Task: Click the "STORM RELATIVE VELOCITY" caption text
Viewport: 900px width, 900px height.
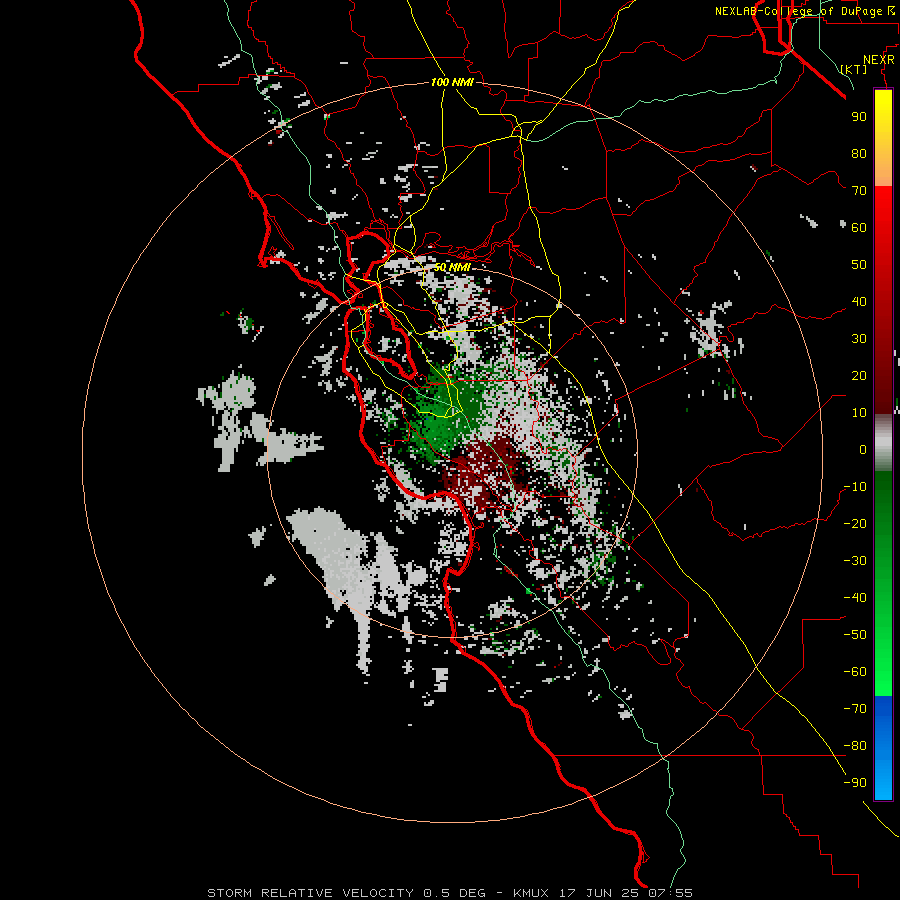Action: 310,893
